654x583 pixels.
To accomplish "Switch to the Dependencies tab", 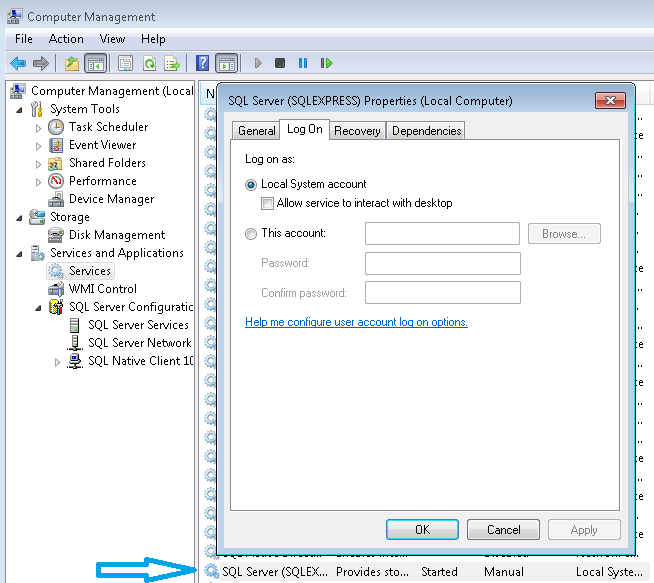I will pyautogui.click(x=426, y=131).
